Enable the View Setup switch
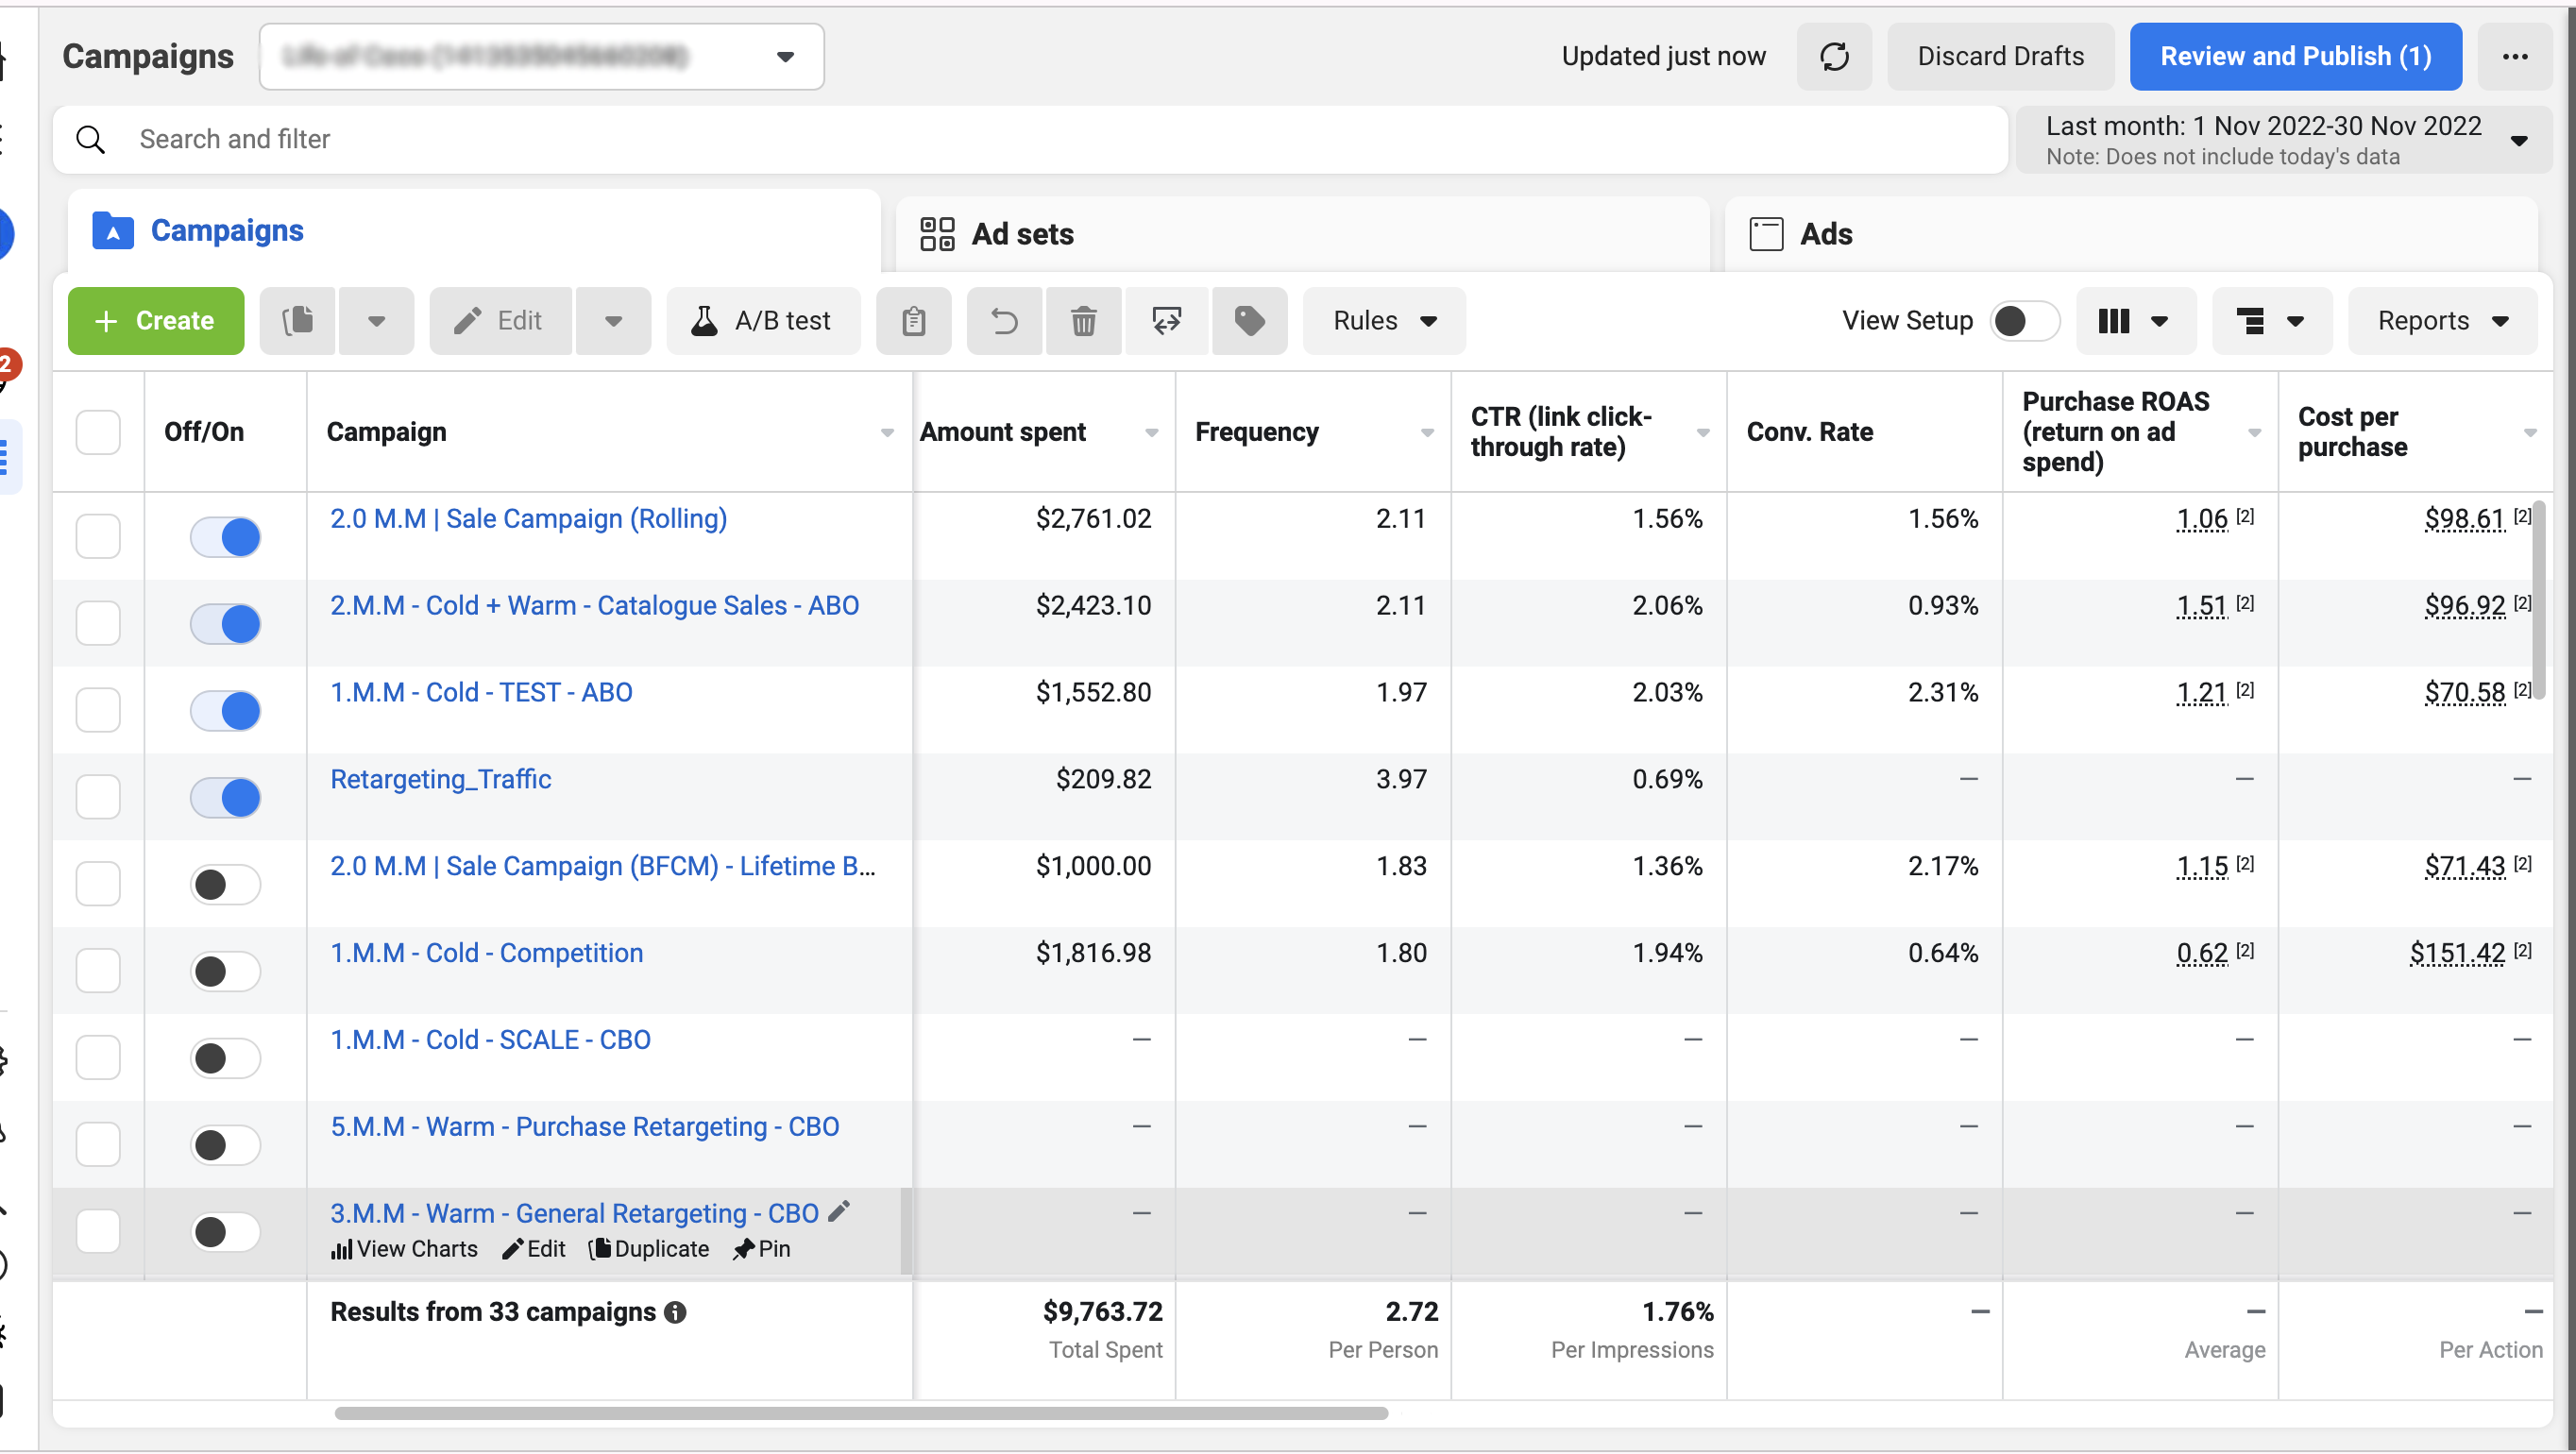 coord(2023,321)
